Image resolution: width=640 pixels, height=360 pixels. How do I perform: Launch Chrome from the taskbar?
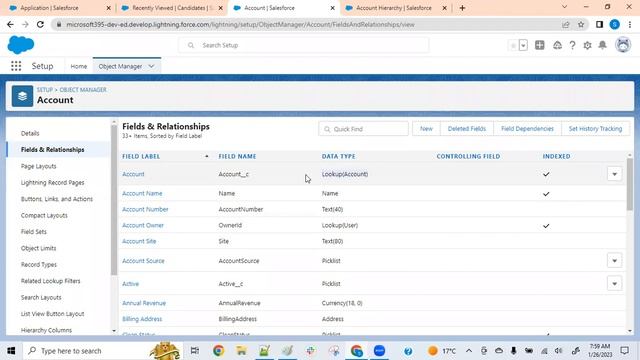click(x=218, y=351)
